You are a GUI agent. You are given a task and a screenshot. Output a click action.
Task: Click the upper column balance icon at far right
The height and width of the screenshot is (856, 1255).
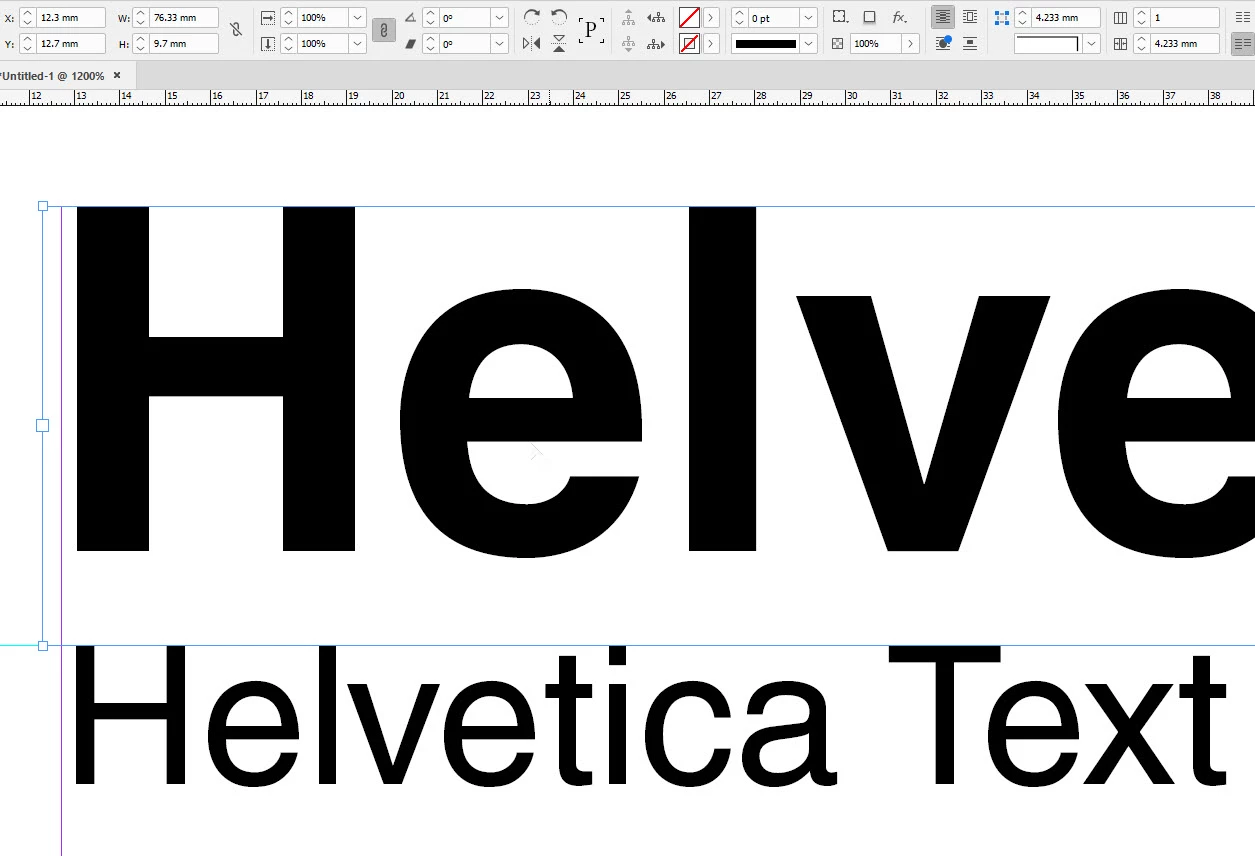pyautogui.click(x=1243, y=17)
